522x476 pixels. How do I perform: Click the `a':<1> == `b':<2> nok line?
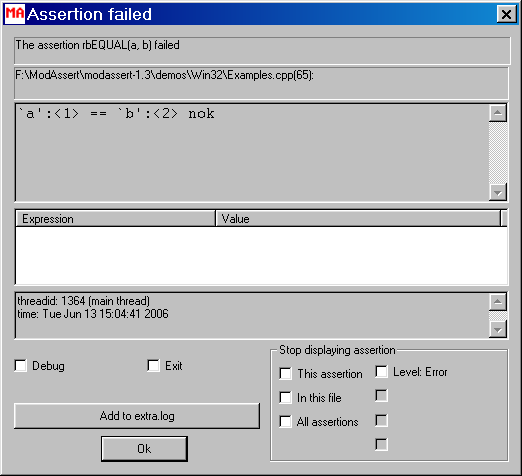(116, 114)
